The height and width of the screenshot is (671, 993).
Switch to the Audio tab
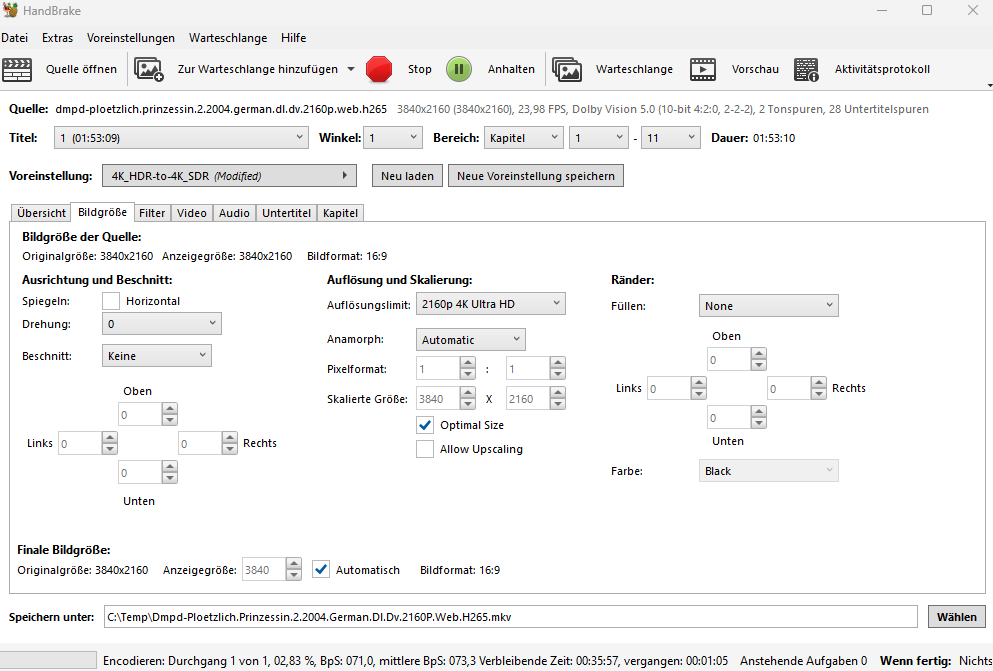point(234,213)
